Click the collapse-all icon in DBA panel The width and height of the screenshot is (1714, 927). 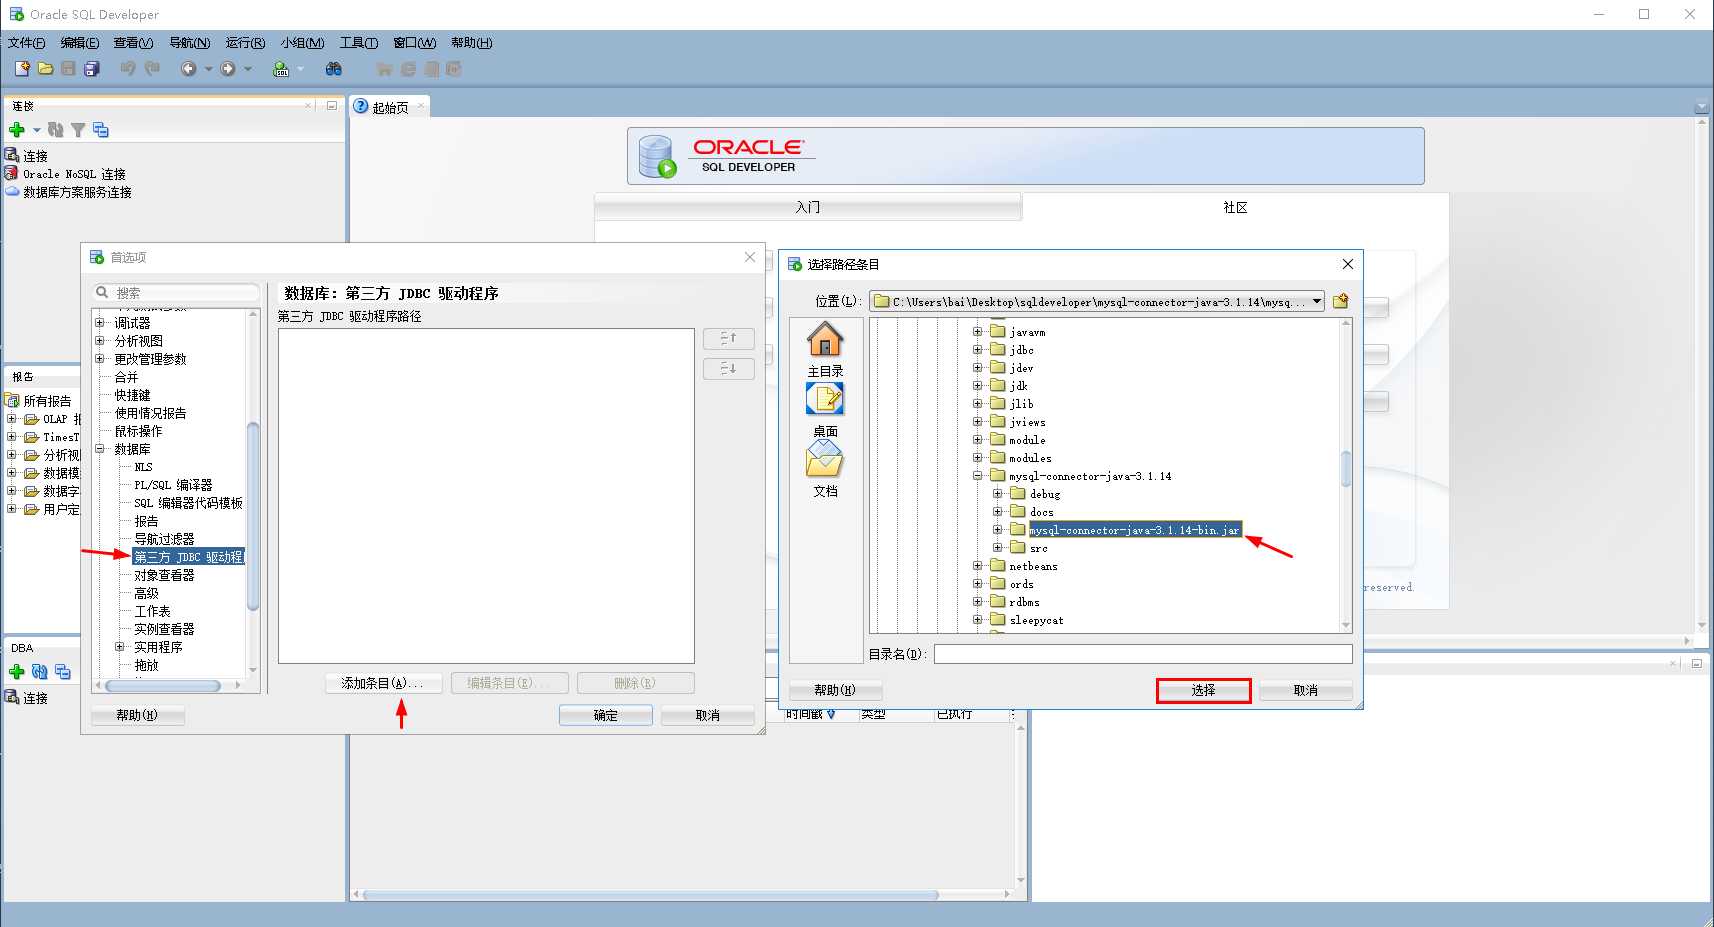(x=63, y=672)
